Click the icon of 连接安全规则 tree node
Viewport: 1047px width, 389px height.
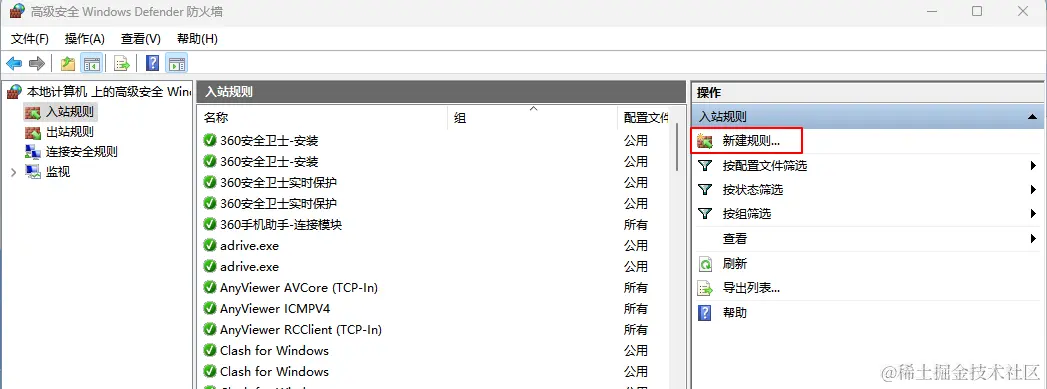(x=33, y=151)
